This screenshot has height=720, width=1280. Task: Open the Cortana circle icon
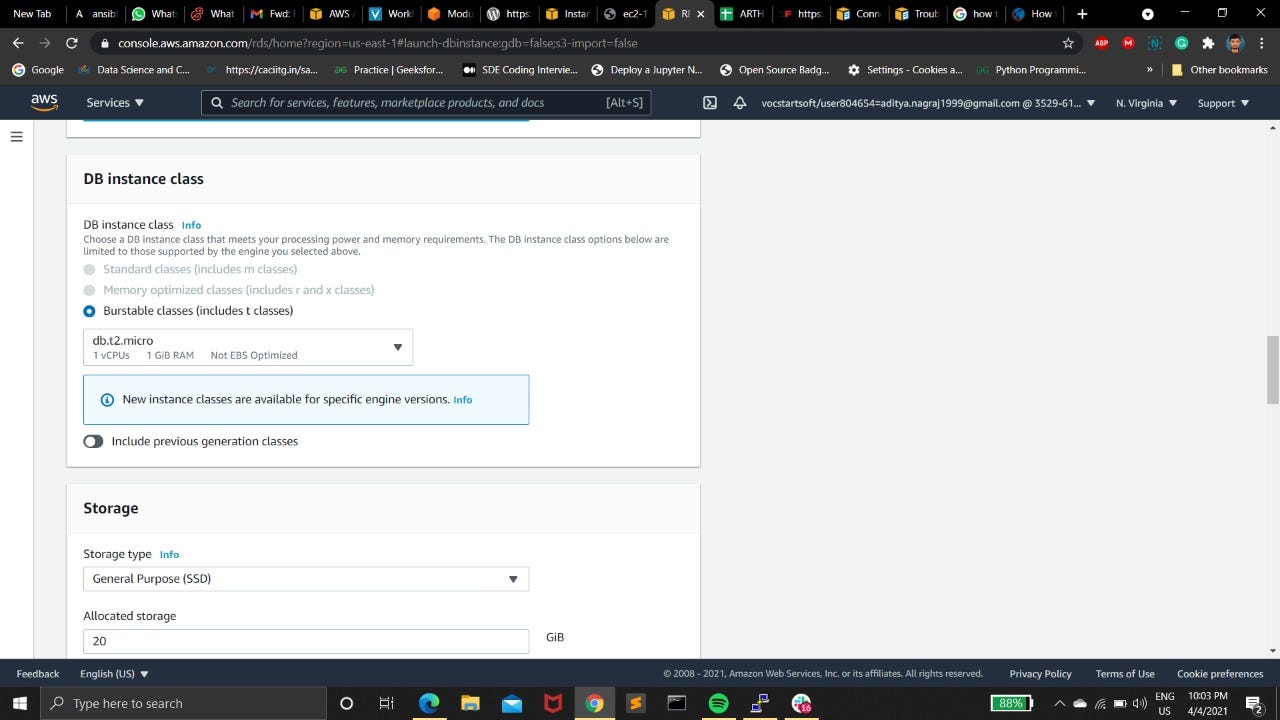coord(346,703)
